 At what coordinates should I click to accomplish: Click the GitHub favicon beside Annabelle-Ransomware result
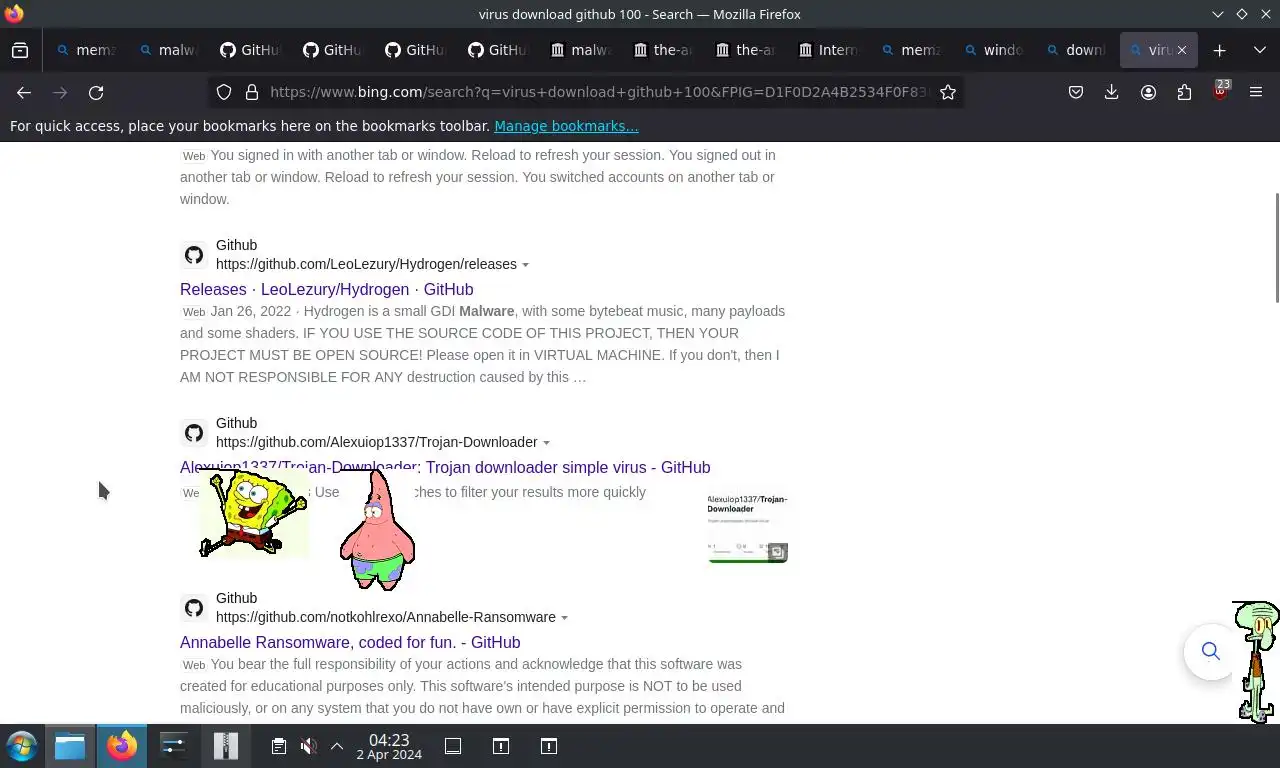click(194, 608)
